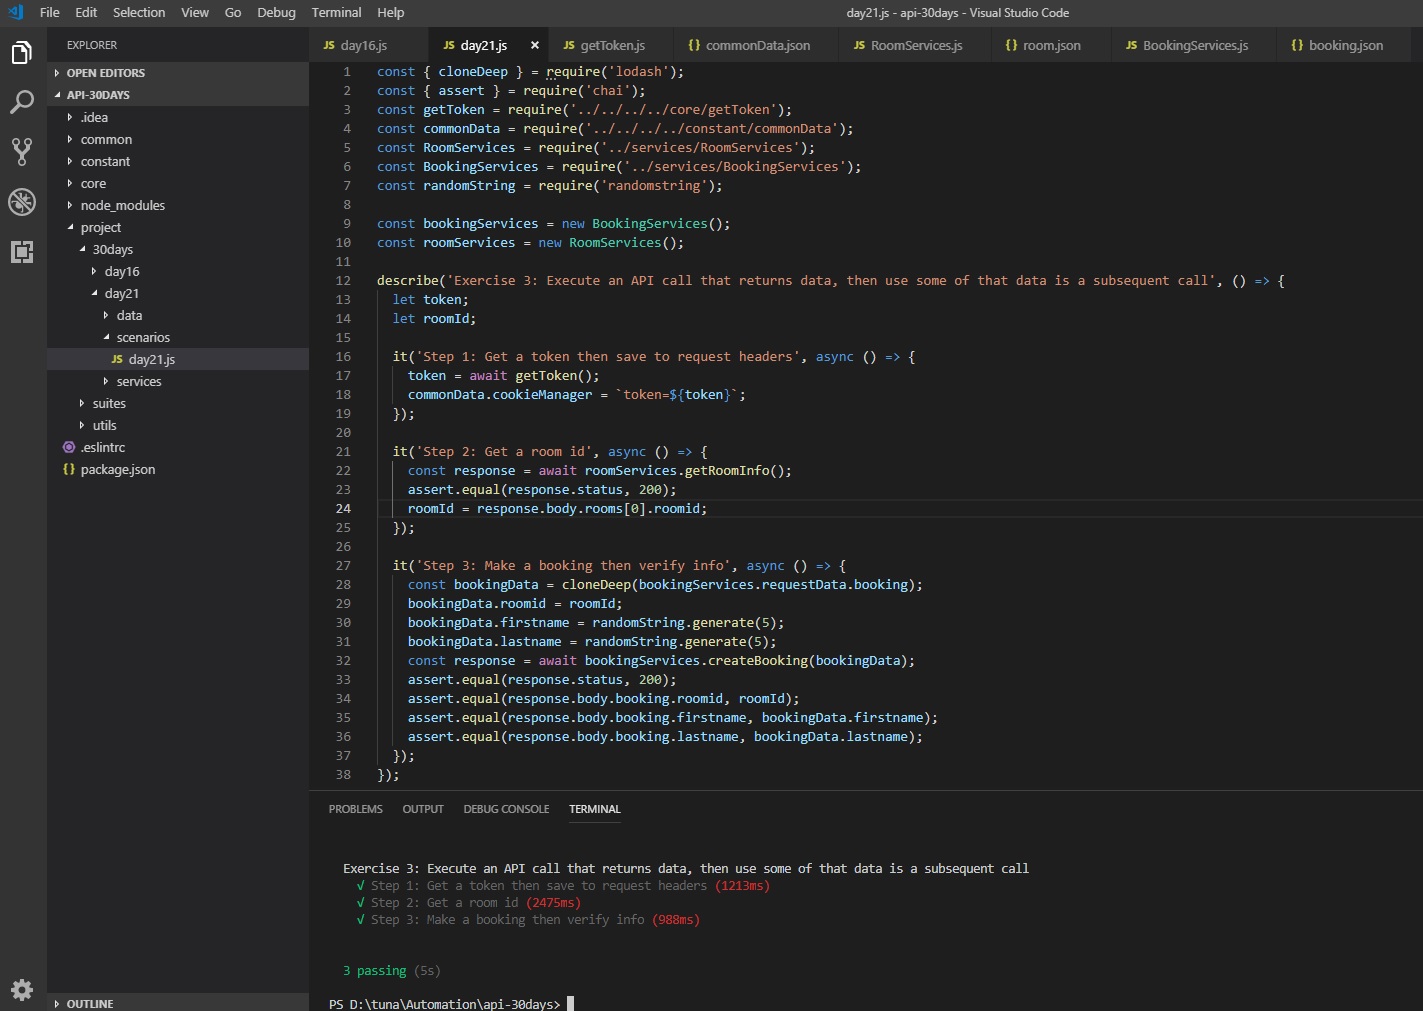
Task: Collapse the day21 folder
Action: click(178, 293)
